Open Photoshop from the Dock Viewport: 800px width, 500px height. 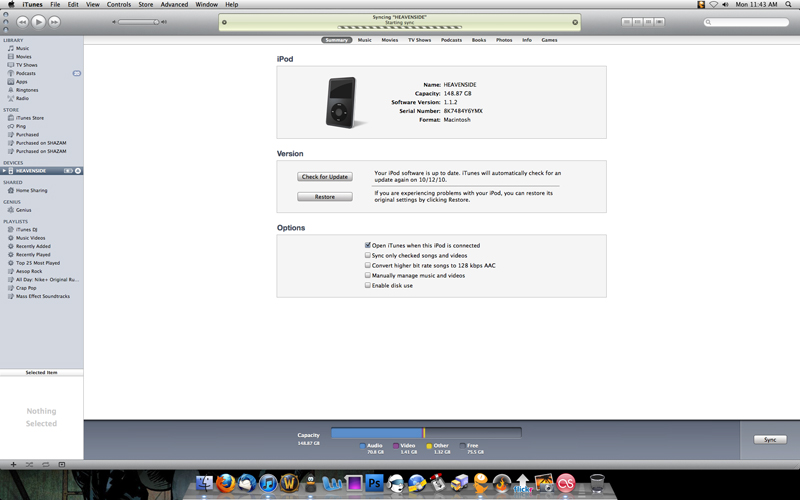[374, 483]
